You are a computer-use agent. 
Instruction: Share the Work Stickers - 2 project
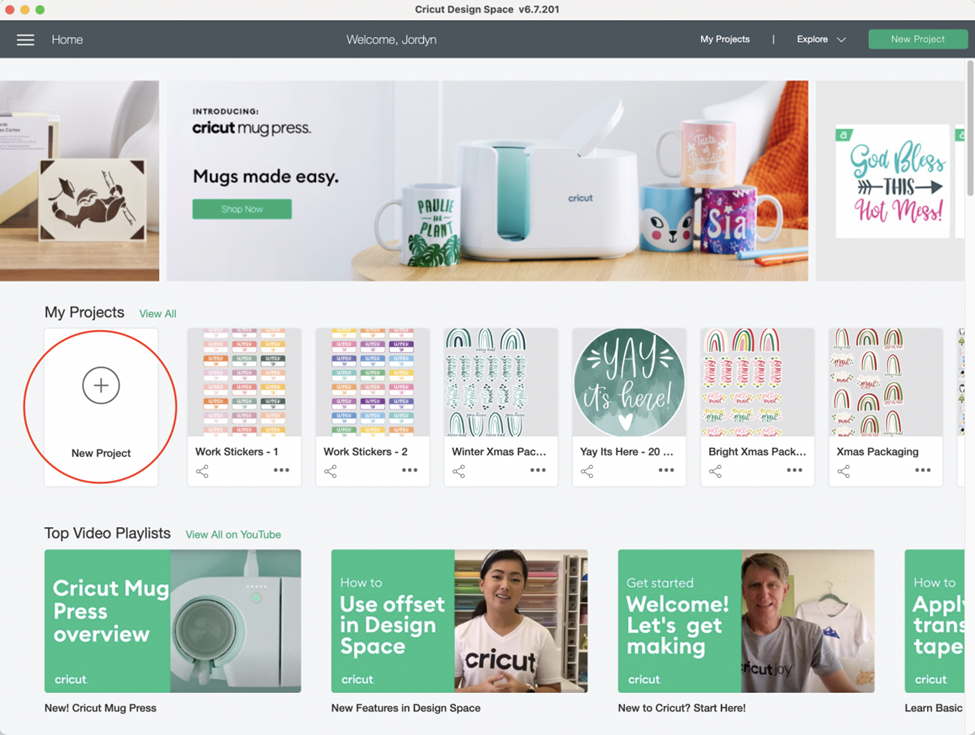point(331,471)
